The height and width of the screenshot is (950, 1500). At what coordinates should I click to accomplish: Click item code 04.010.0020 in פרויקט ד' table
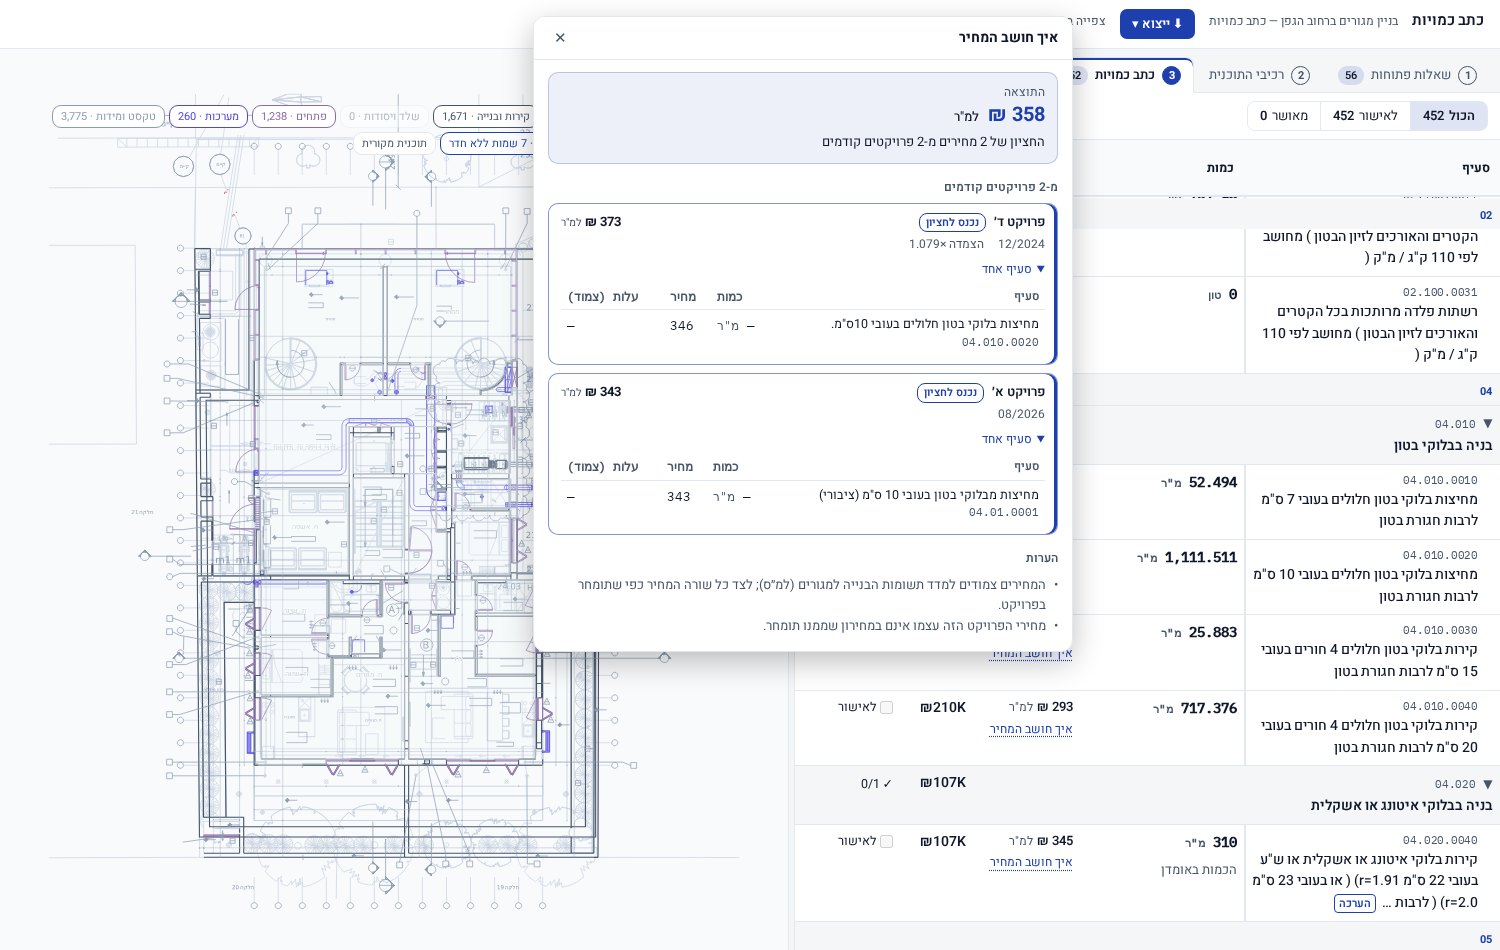pos(1000,342)
